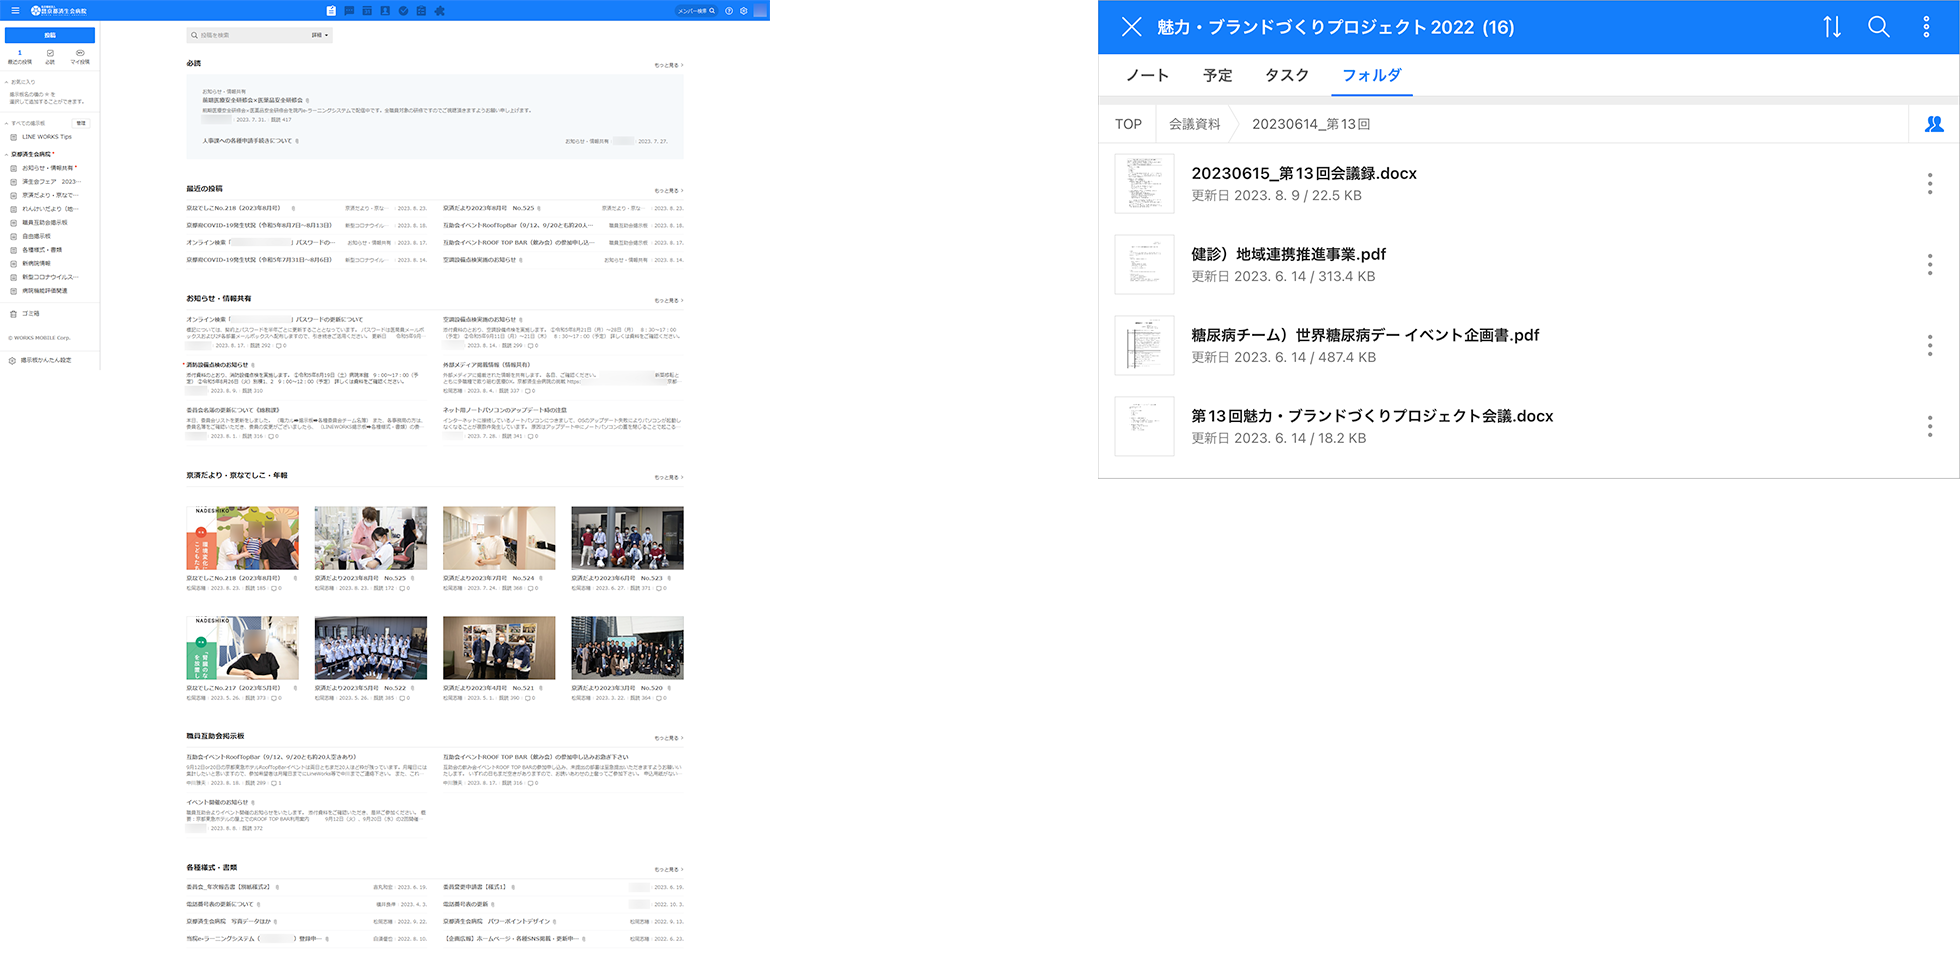1960x980 pixels.
Task: Open the settings gear in top bar
Action: 743,11
